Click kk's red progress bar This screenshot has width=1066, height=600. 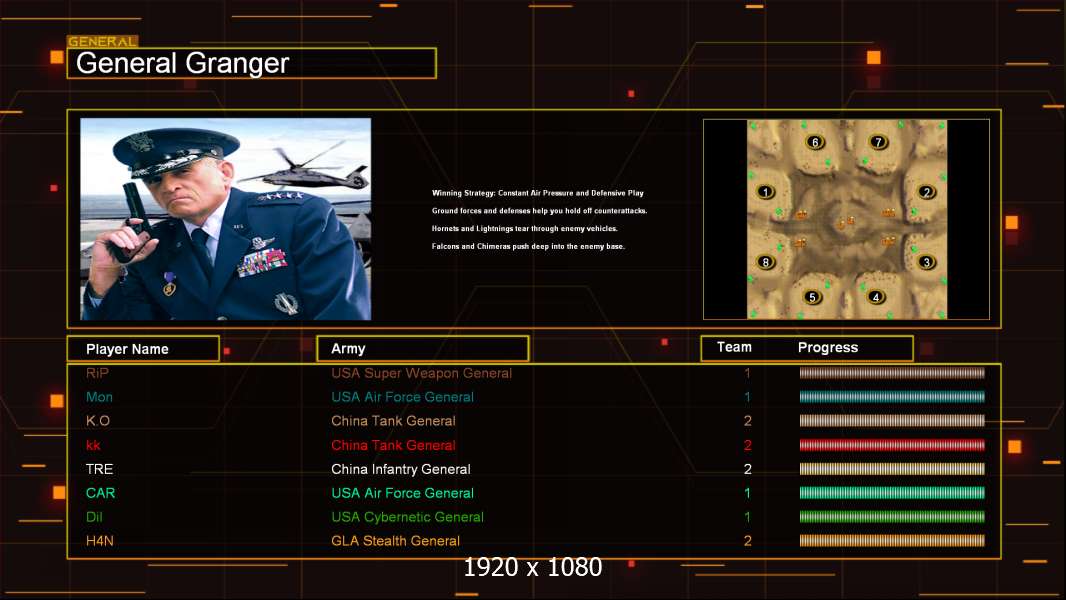(892, 445)
